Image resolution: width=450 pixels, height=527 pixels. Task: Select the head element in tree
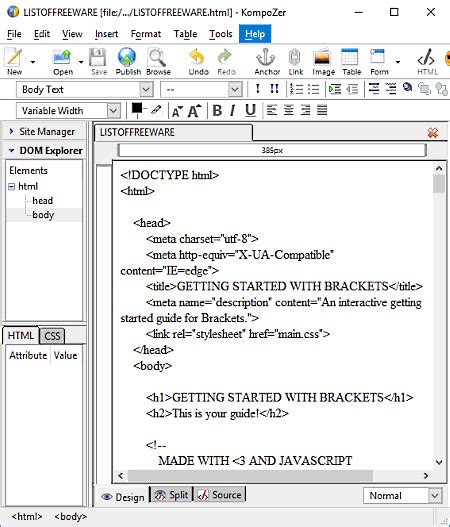point(42,201)
